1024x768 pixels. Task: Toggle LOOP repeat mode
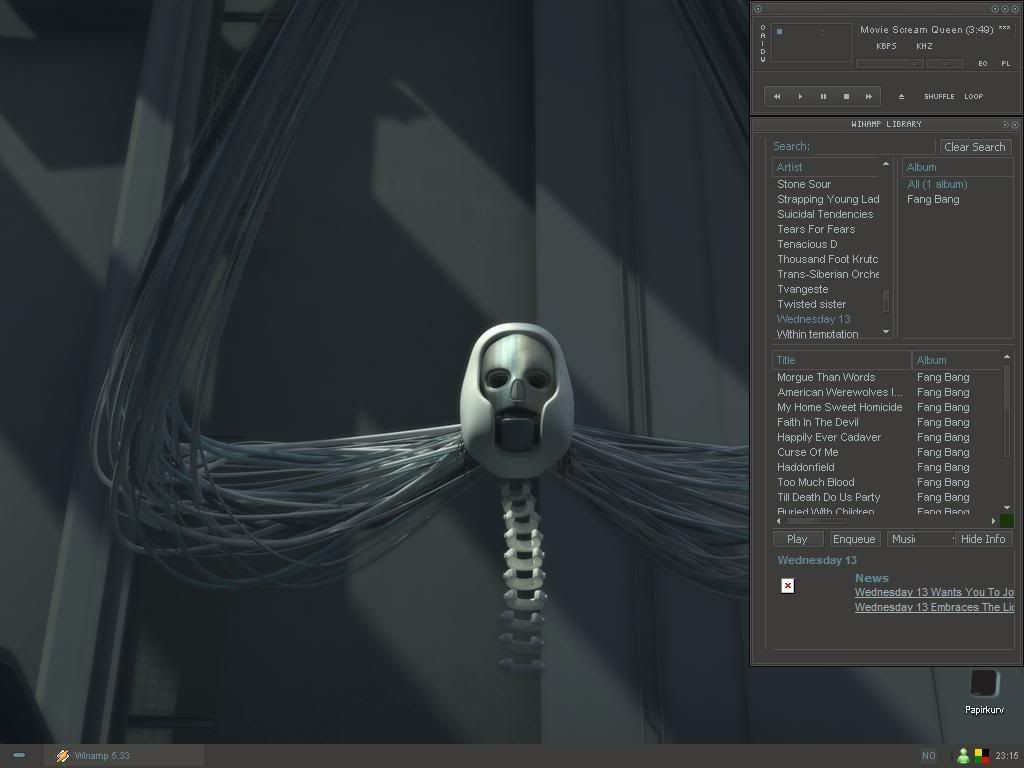973,97
